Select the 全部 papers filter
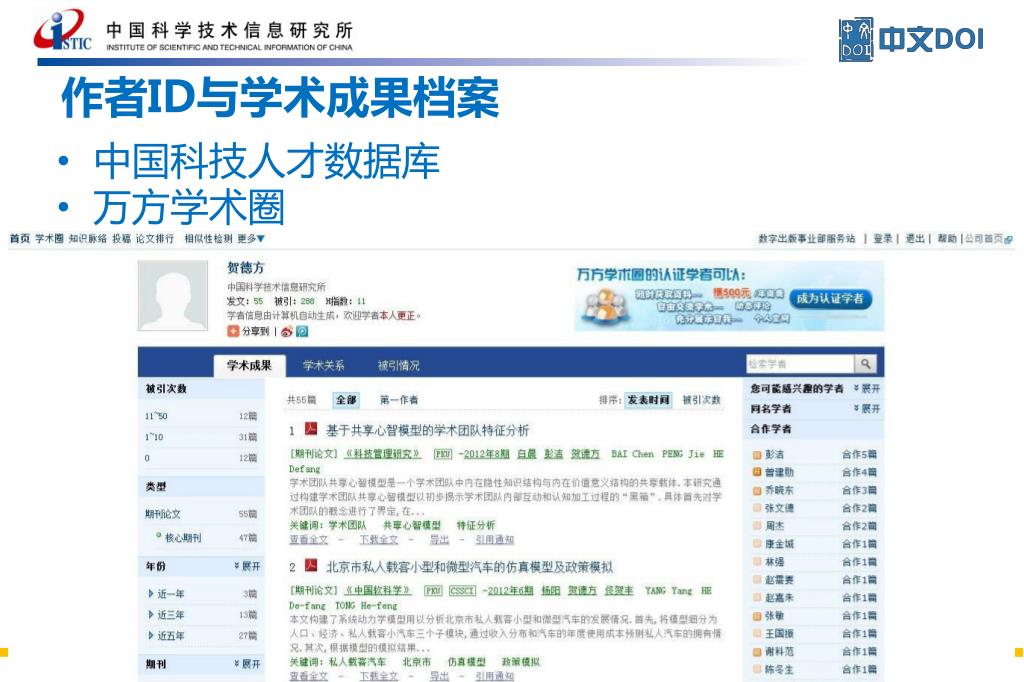Viewport: 1024px width, 682px height. point(346,400)
